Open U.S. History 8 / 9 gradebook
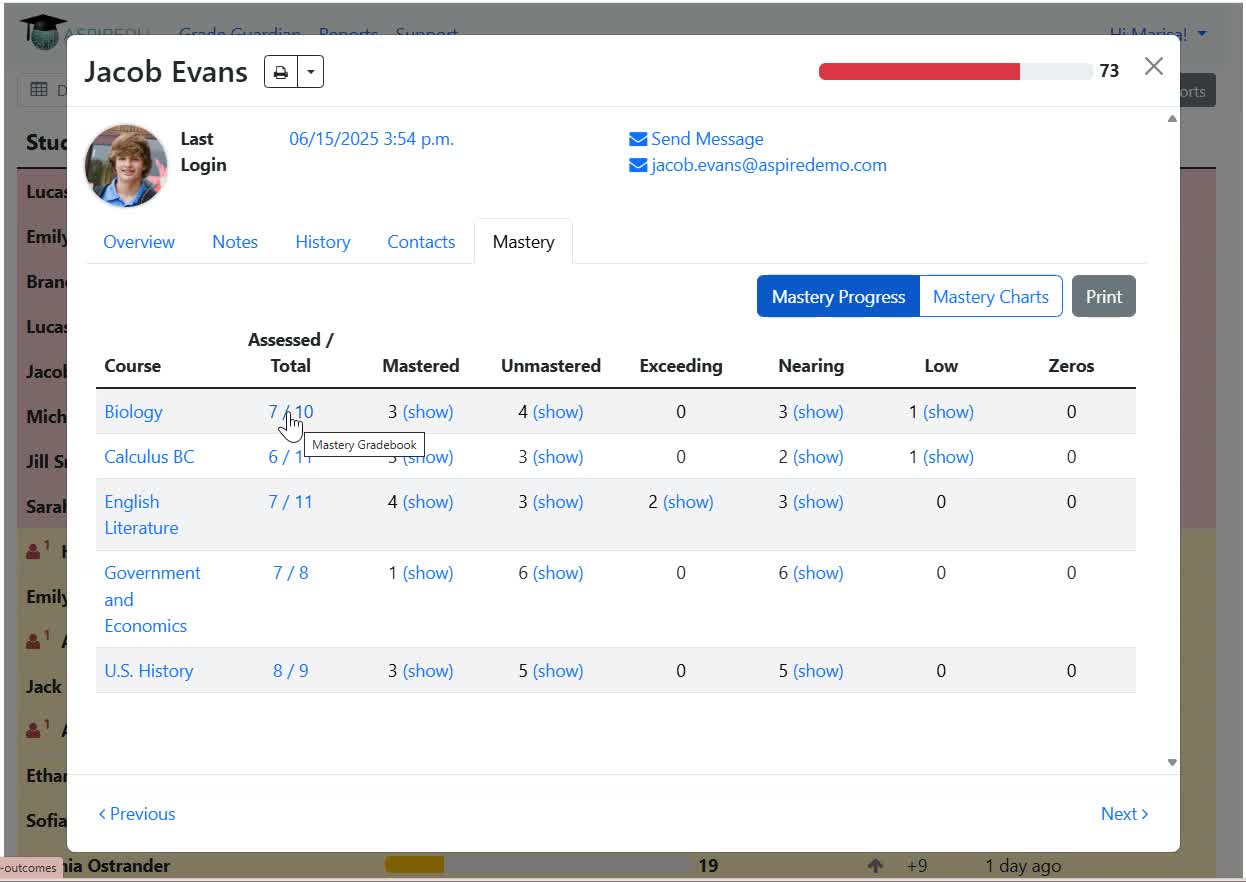This screenshot has height=882, width=1246. (x=291, y=671)
